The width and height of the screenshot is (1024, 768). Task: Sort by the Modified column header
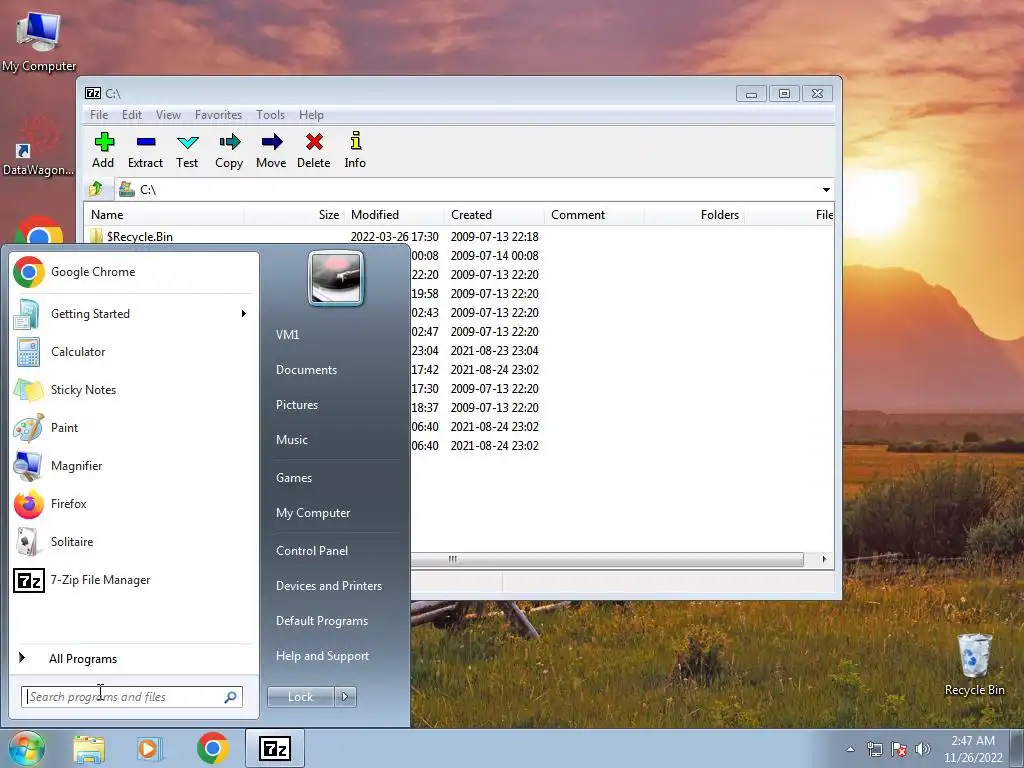(394, 215)
